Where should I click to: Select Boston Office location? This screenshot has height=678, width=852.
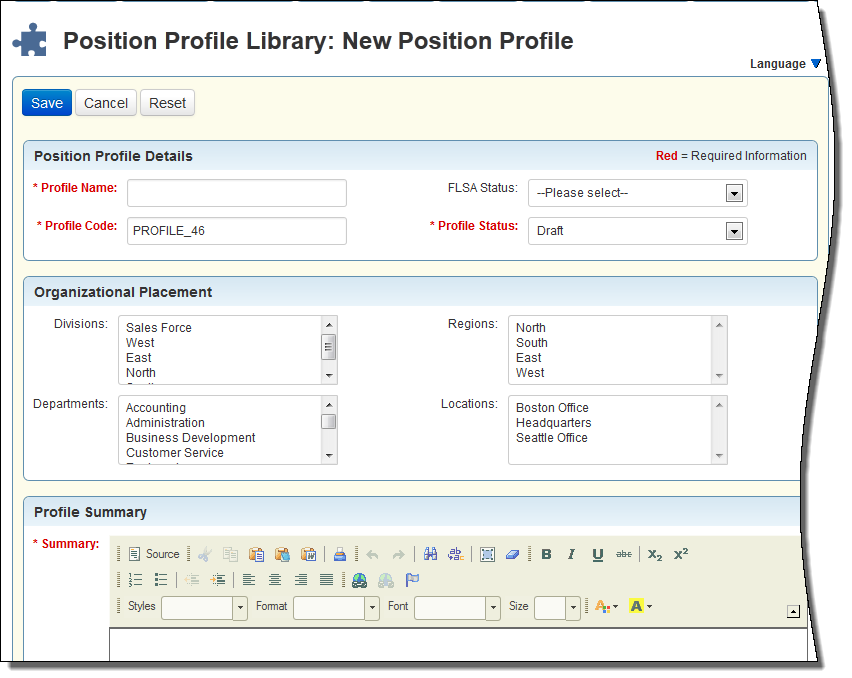pos(552,407)
